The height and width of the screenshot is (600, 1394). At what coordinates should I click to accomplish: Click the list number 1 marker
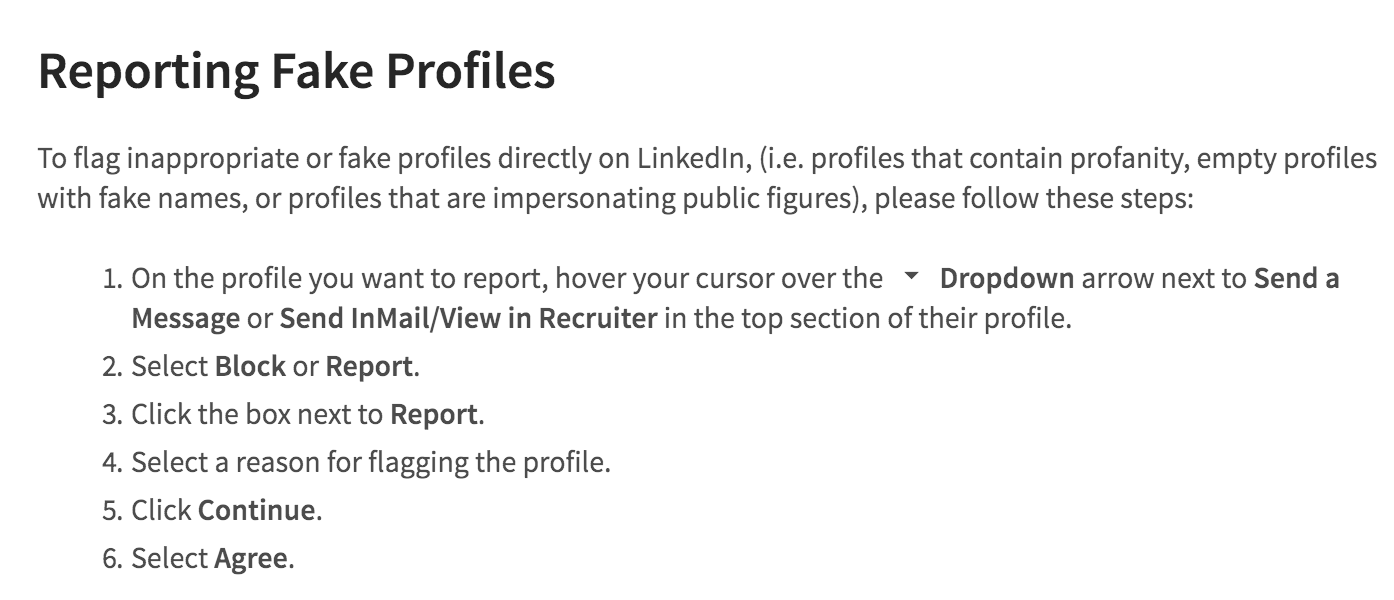coord(112,279)
